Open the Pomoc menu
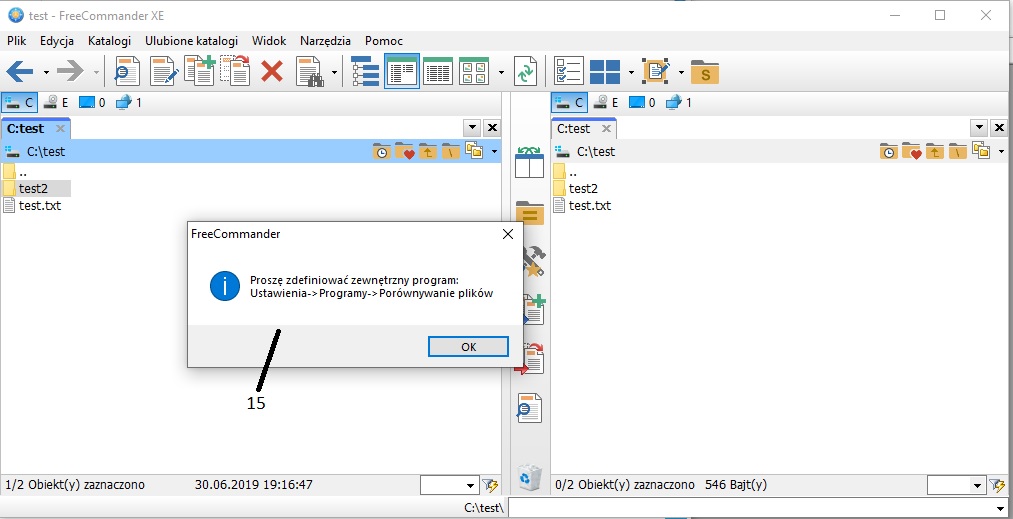1013x519 pixels. coord(384,41)
